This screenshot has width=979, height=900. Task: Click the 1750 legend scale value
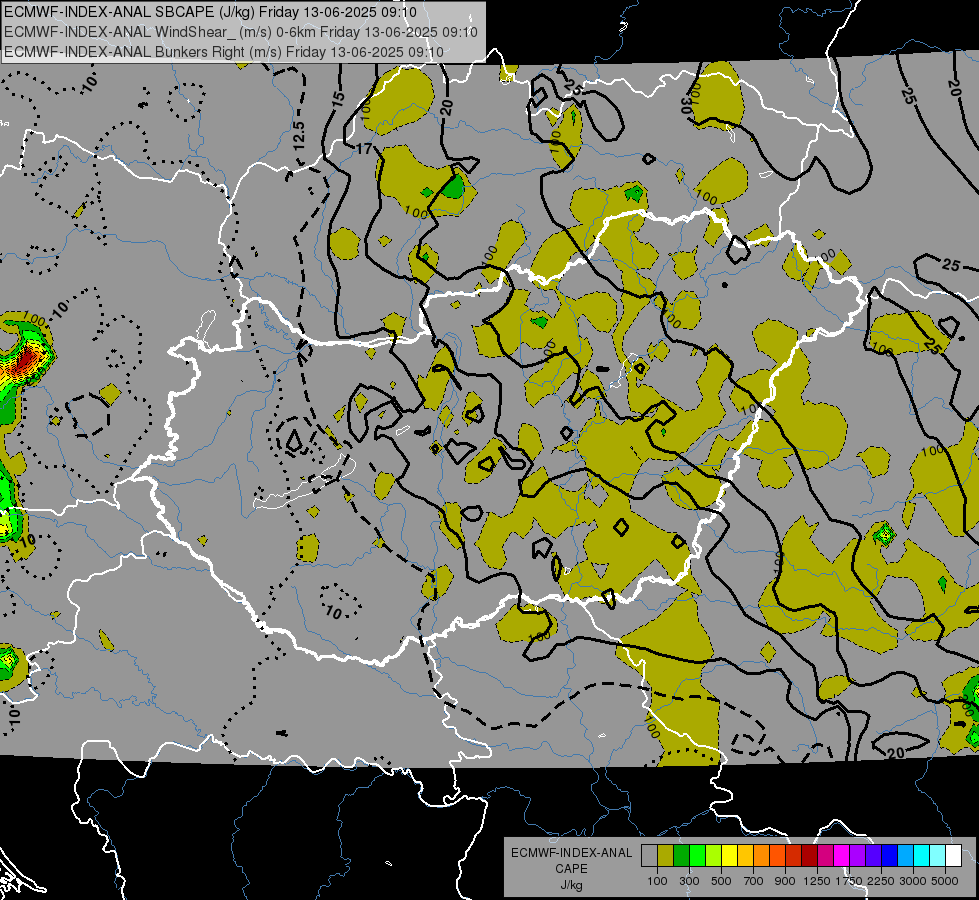click(849, 881)
